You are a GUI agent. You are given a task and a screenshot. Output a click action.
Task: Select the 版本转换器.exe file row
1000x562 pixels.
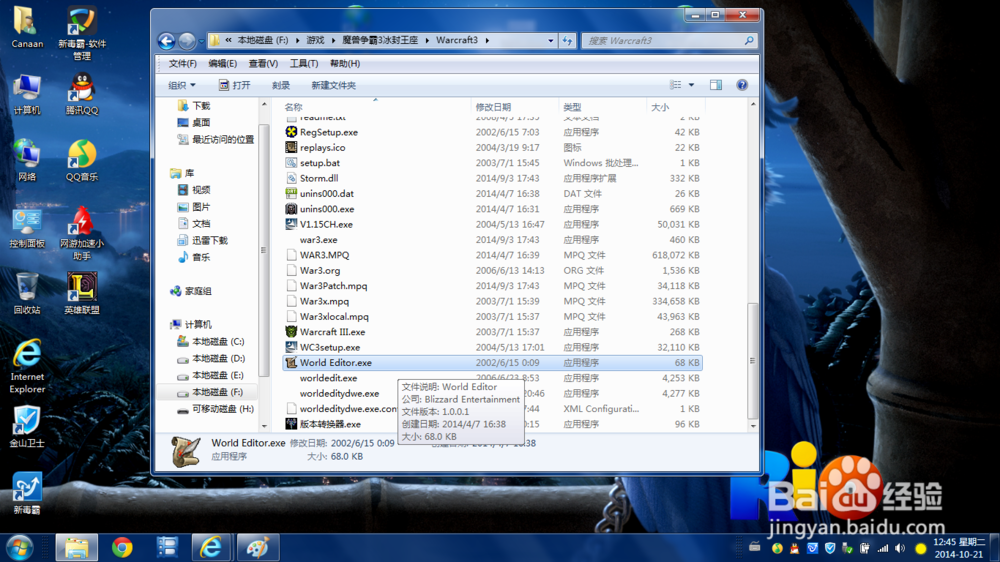tap(492, 424)
